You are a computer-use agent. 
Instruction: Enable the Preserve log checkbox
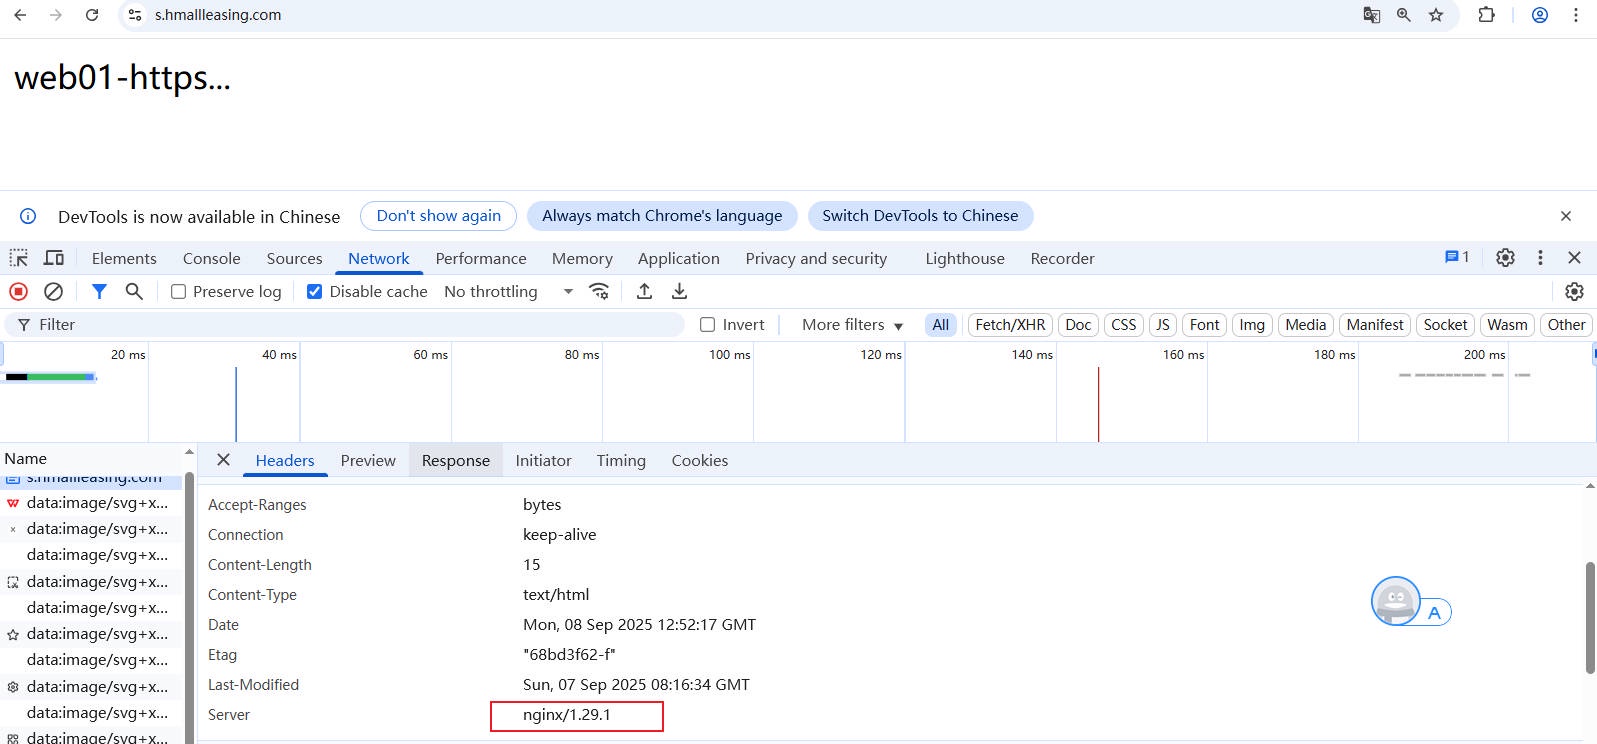(179, 292)
